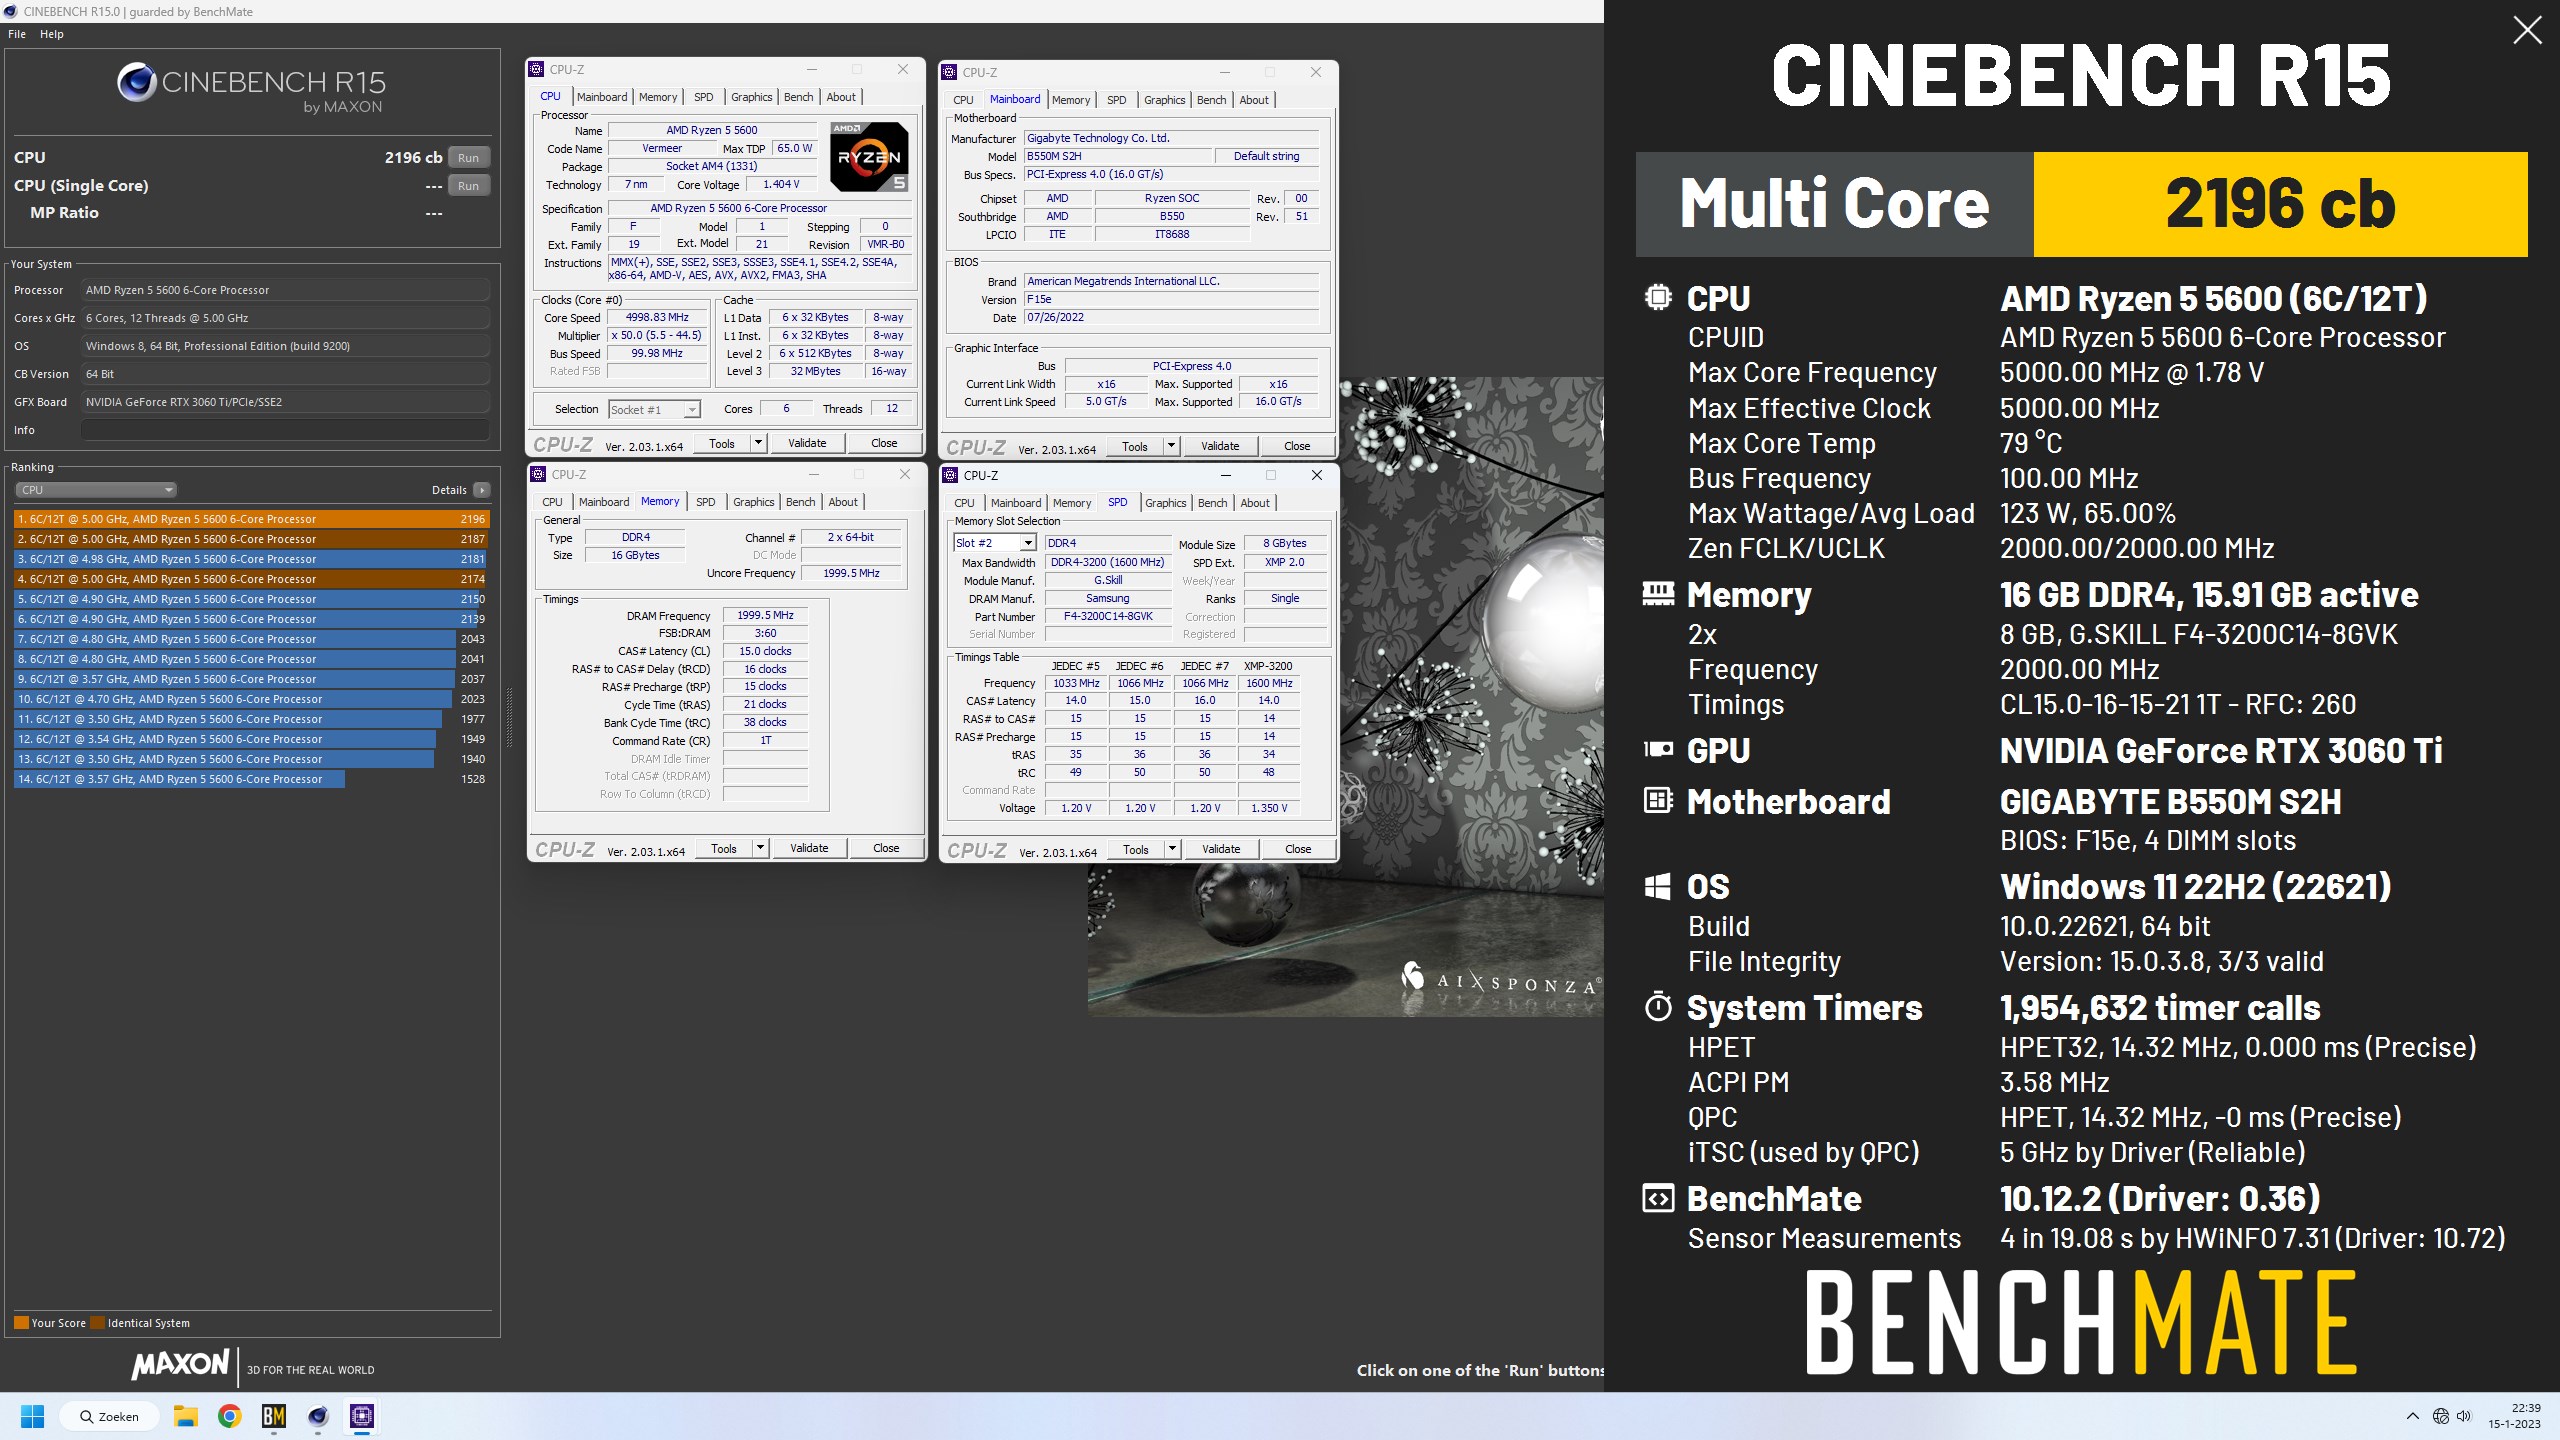Expand Tools dropdown arrow in SPD window
This screenshot has height=1440, width=2560.
point(1172,849)
